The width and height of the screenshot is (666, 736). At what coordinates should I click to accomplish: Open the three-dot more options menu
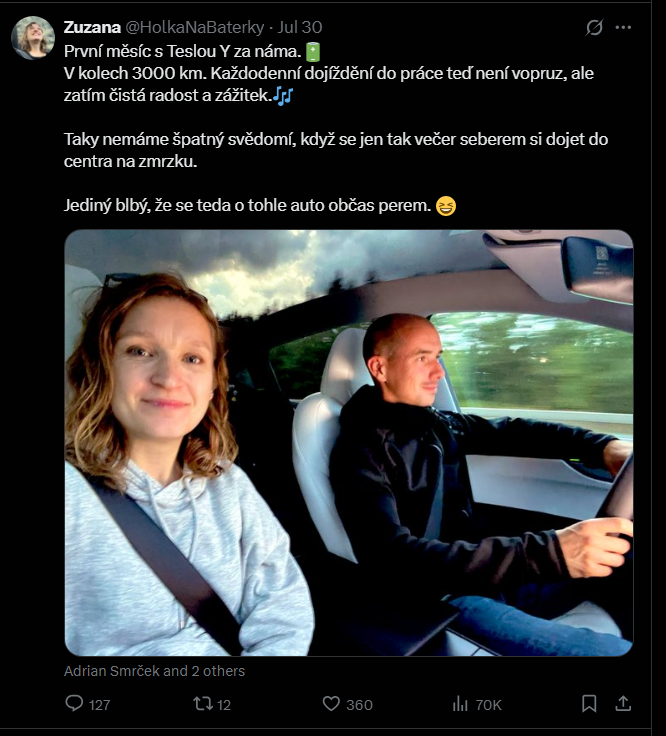point(623,27)
